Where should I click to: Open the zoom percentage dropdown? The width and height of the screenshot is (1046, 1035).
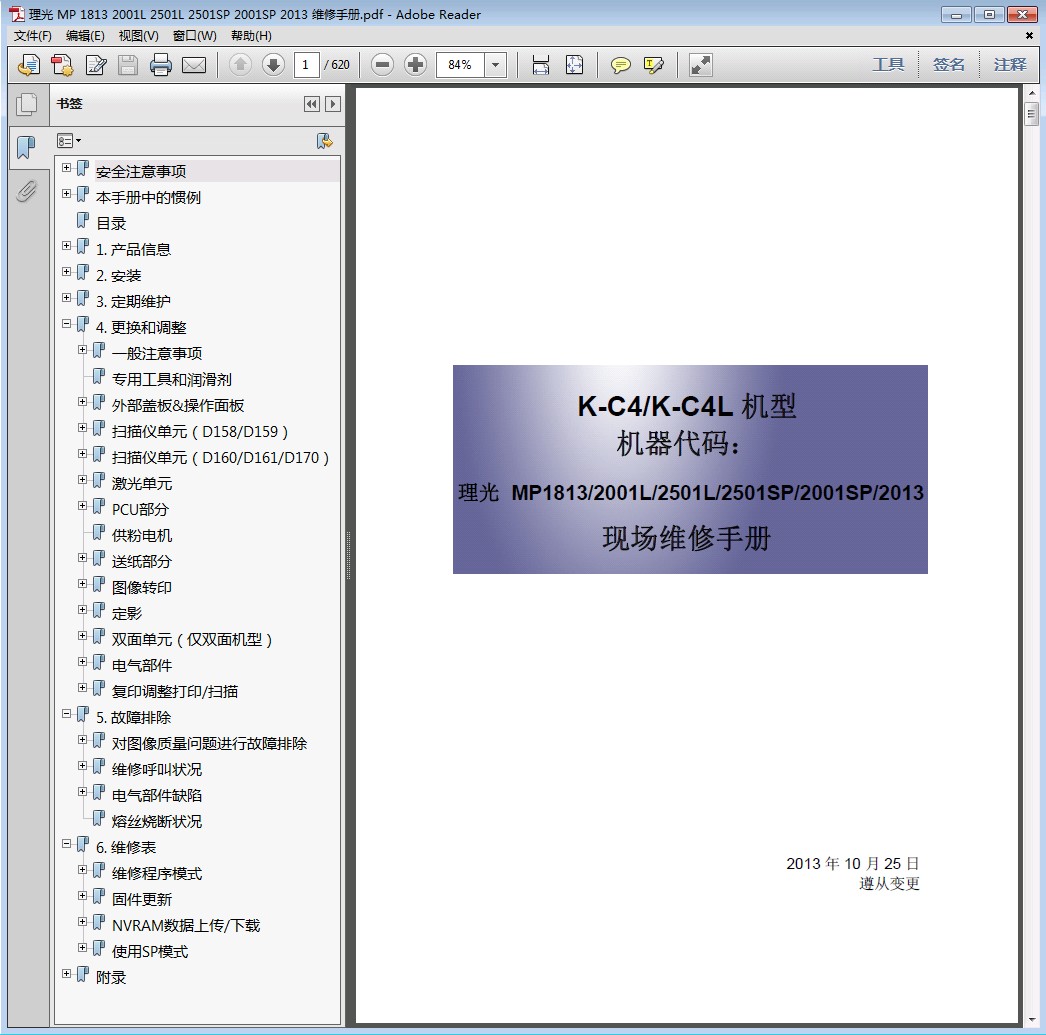point(496,65)
